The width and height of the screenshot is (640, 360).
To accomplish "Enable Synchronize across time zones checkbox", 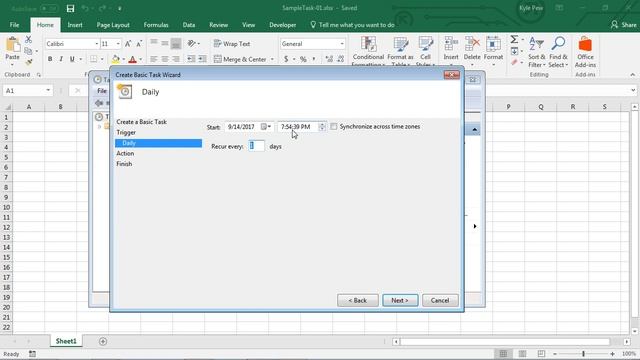I will [x=334, y=127].
